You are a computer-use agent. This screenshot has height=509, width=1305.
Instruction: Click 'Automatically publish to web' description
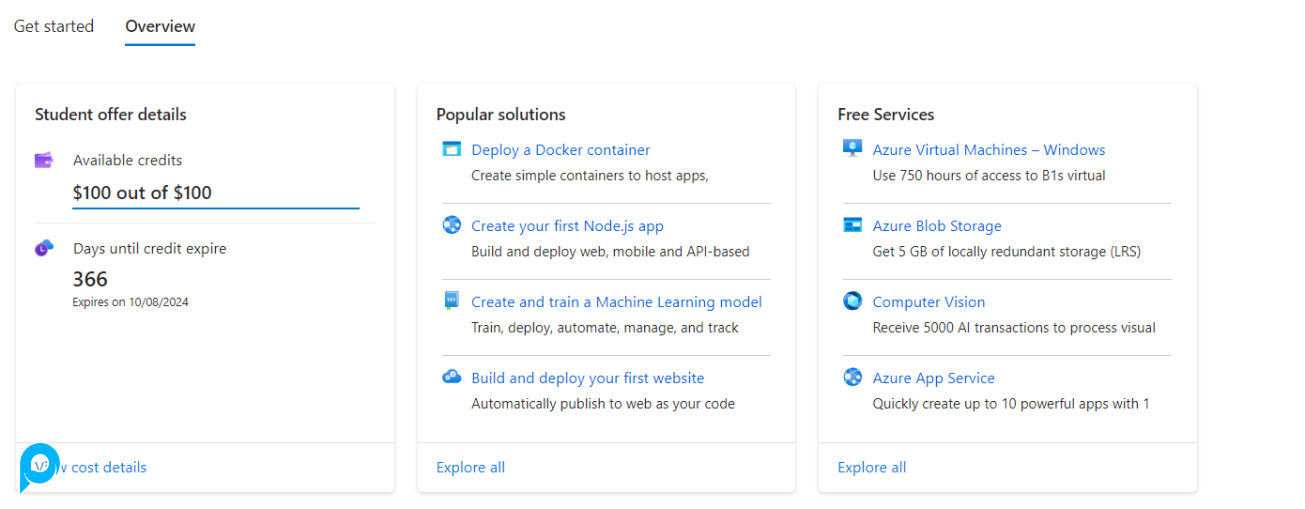pos(603,404)
